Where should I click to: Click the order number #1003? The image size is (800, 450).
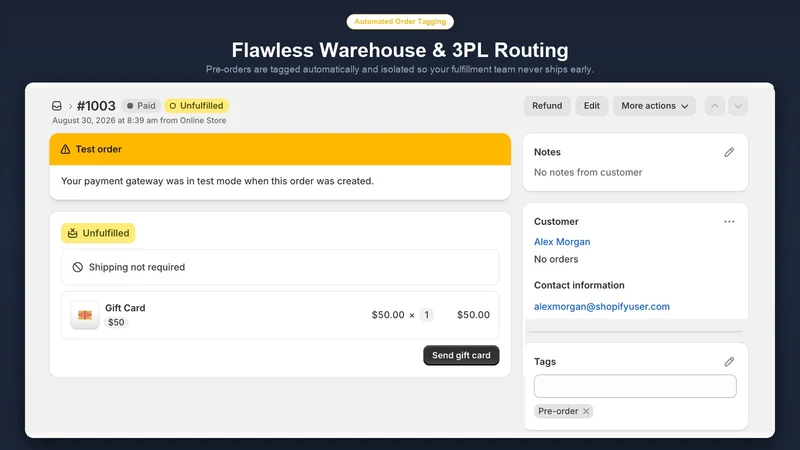click(x=96, y=106)
